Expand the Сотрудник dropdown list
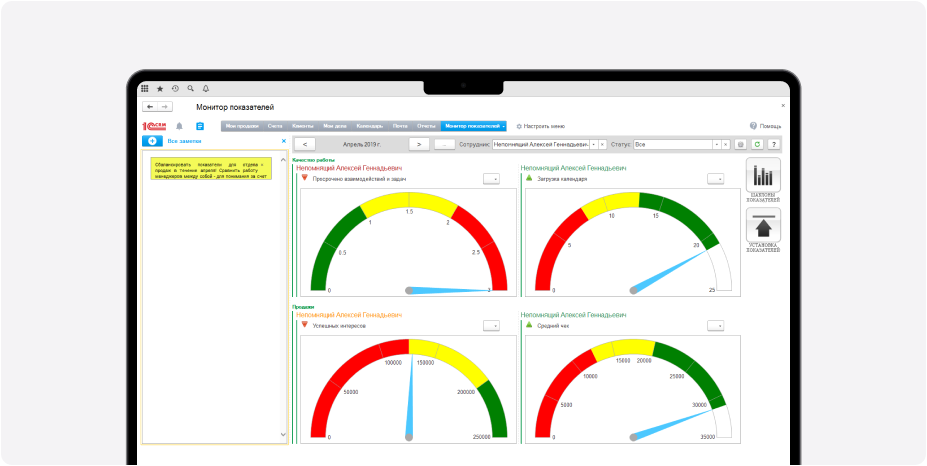The image size is (927, 466). (592, 144)
